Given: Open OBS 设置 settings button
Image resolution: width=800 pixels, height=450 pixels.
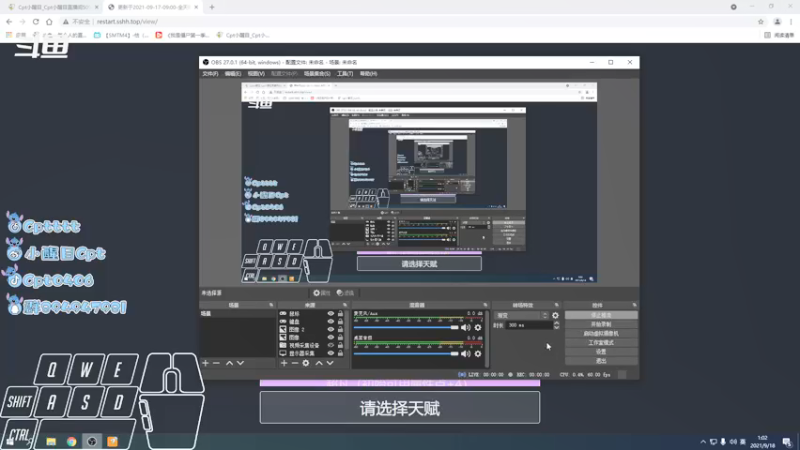Looking at the screenshot, I should (601, 352).
